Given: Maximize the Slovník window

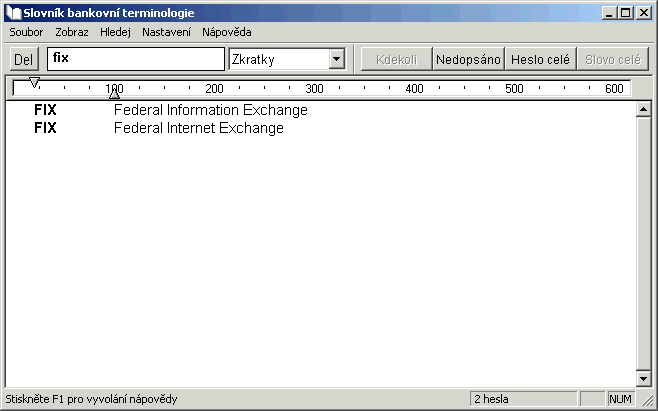Looking at the screenshot, I should (625, 13).
